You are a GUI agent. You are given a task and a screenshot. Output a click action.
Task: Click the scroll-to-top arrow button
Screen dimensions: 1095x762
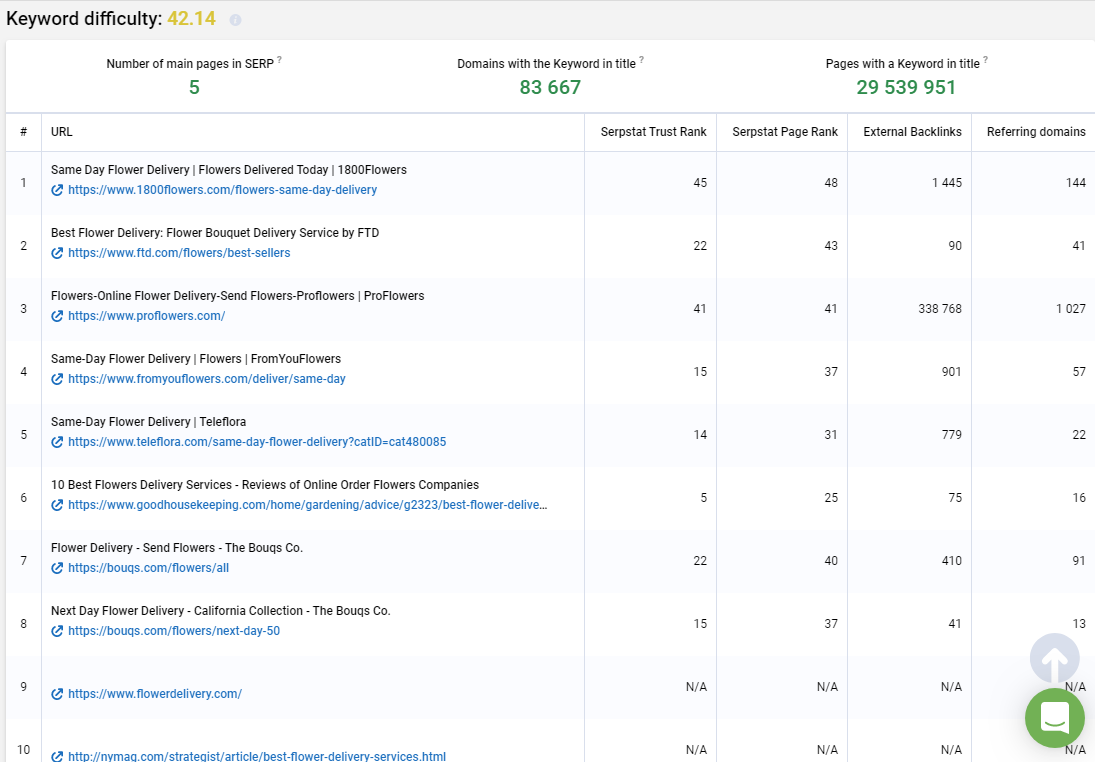click(1054, 659)
